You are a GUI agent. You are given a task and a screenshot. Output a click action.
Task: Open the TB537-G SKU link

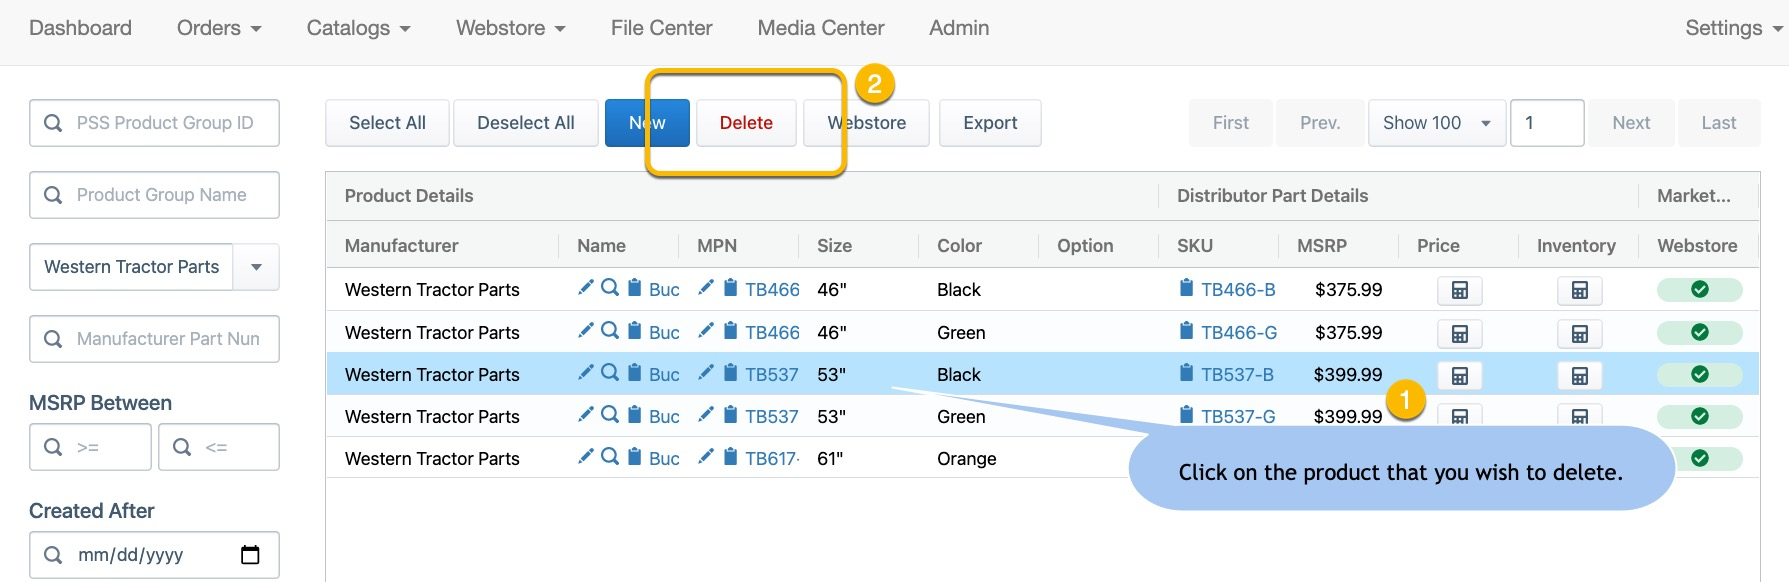coord(1238,416)
